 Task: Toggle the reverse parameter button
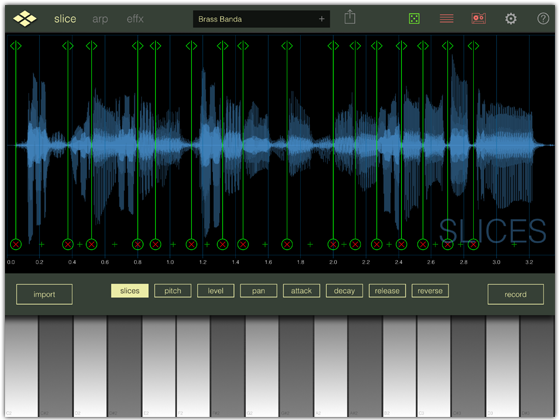(x=430, y=291)
